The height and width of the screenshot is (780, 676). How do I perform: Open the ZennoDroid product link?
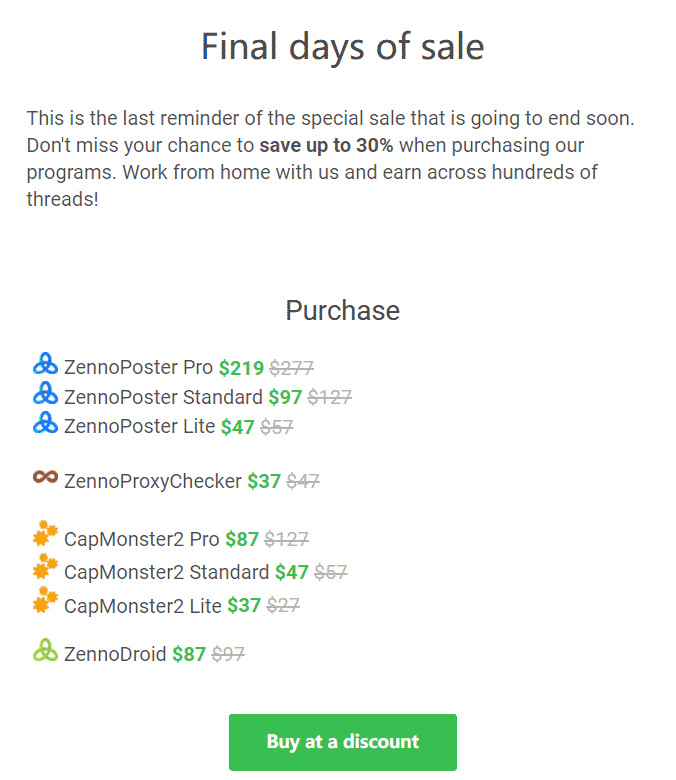[x=115, y=654]
